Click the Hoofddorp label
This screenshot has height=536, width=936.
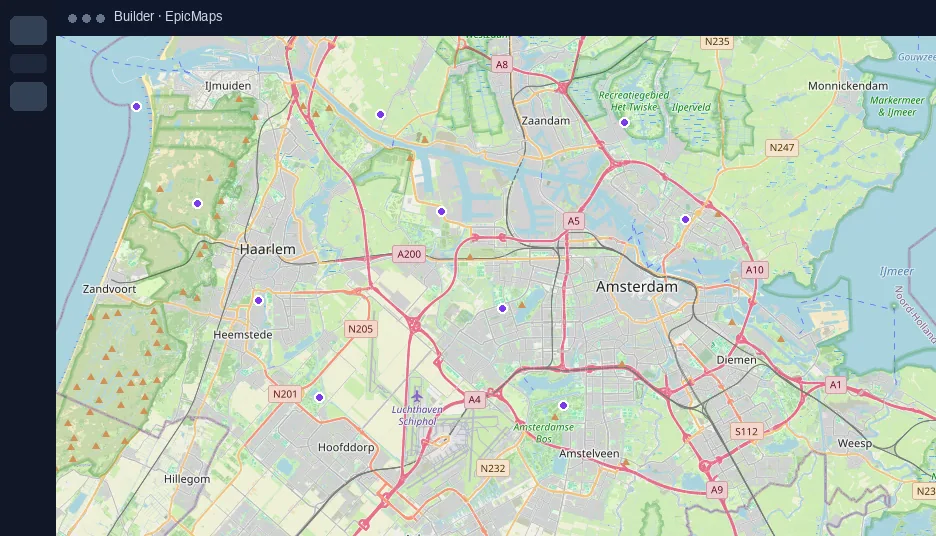click(346, 448)
